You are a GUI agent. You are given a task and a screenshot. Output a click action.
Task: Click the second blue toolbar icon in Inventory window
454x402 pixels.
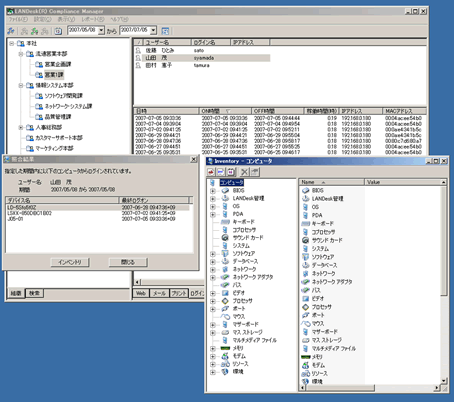pyautogui.click(x=220, y=172)
